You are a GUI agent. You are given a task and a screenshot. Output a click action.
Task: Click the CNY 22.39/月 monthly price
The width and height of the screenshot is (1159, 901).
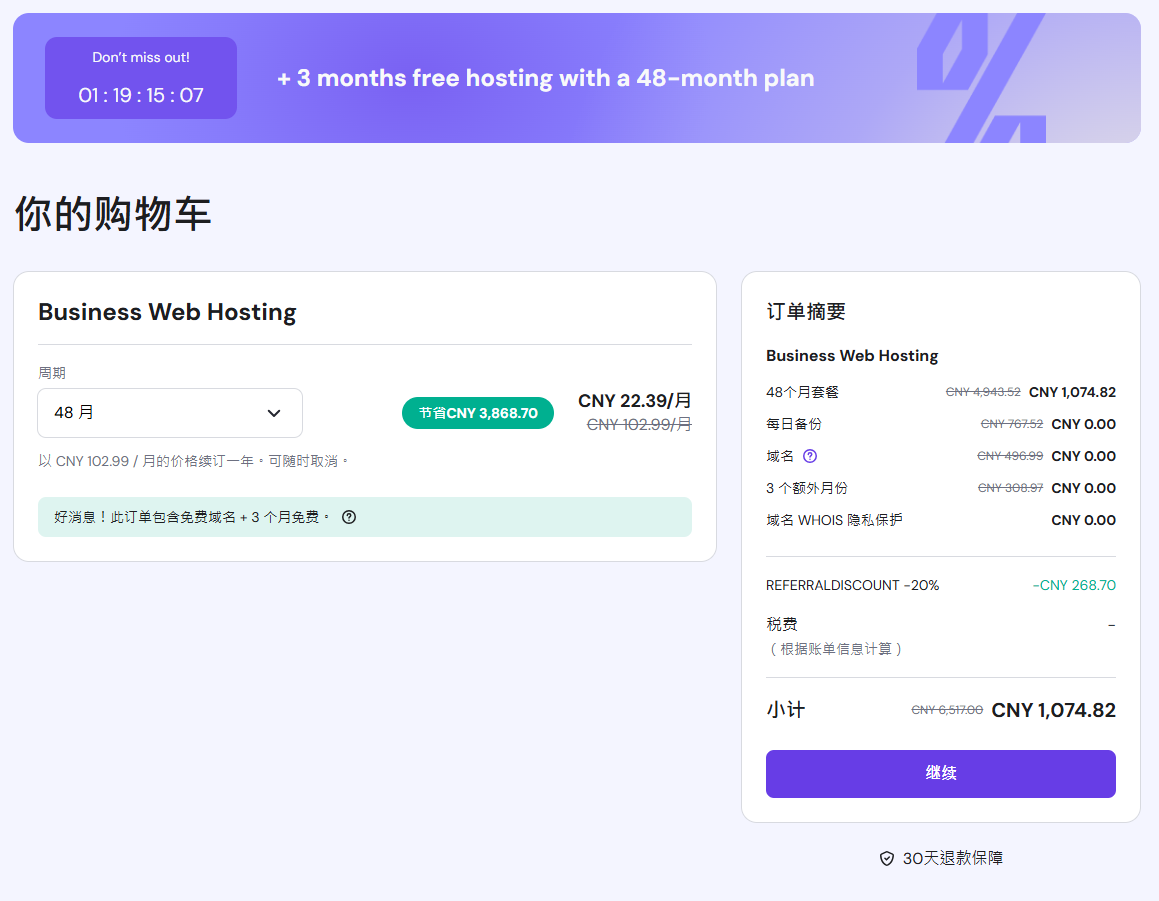pos(634,401)
